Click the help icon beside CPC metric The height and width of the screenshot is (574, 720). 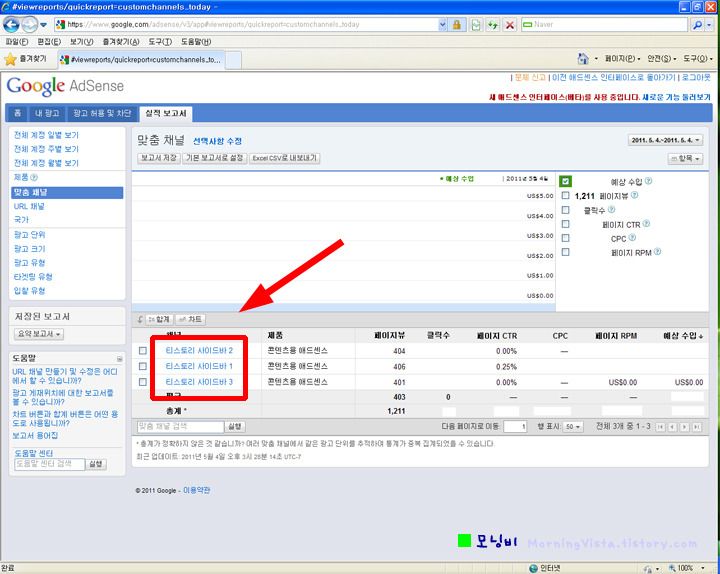(632, 237)
